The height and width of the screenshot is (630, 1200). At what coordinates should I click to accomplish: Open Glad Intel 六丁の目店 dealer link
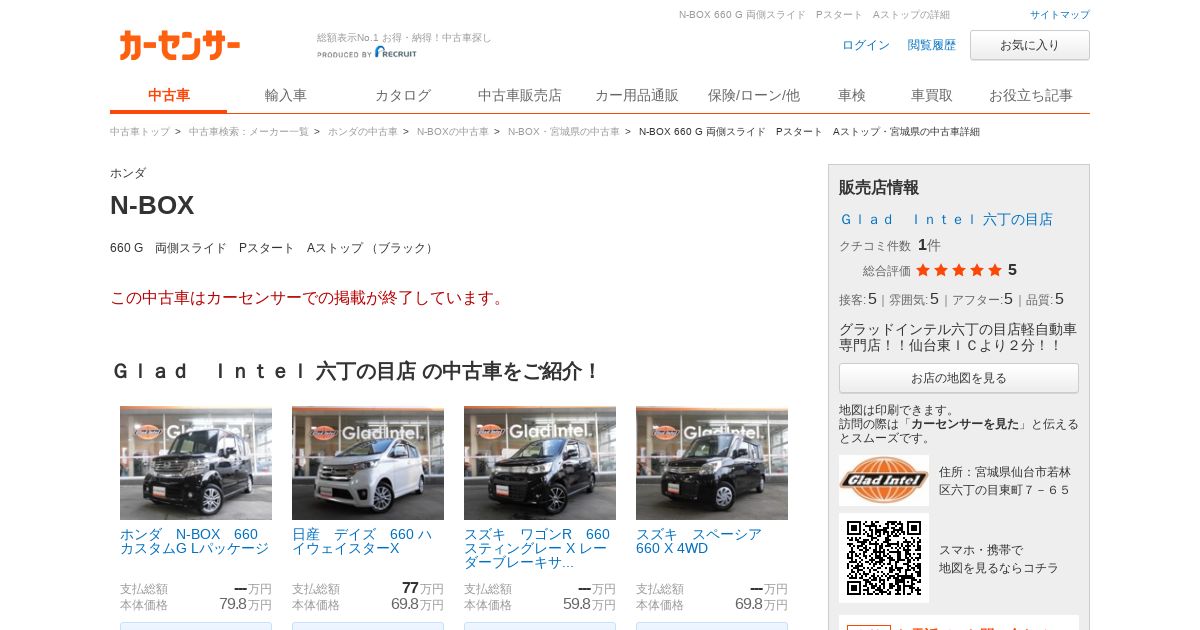[x=946, y=219]
